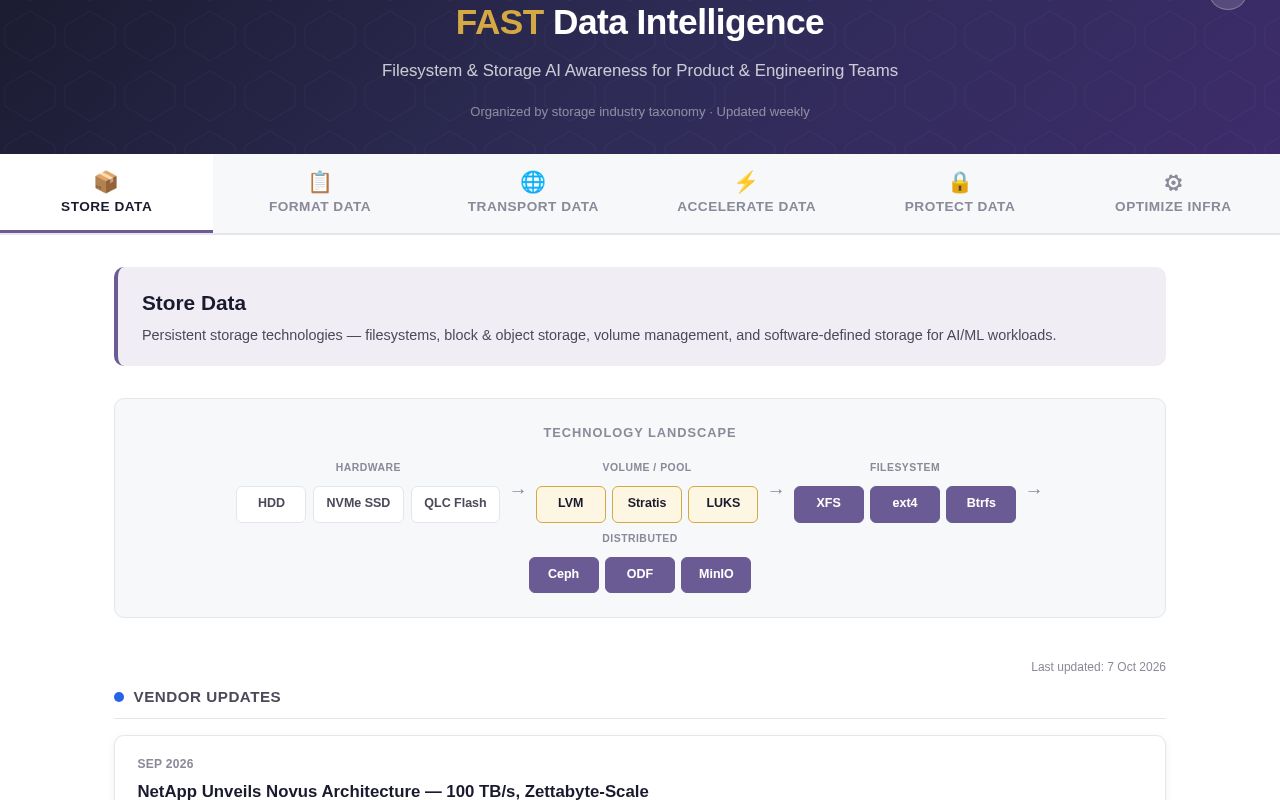Click the VOLUME / POOL column label
Viewport: 1280px width, 800px height.
[x=647, y=468]
